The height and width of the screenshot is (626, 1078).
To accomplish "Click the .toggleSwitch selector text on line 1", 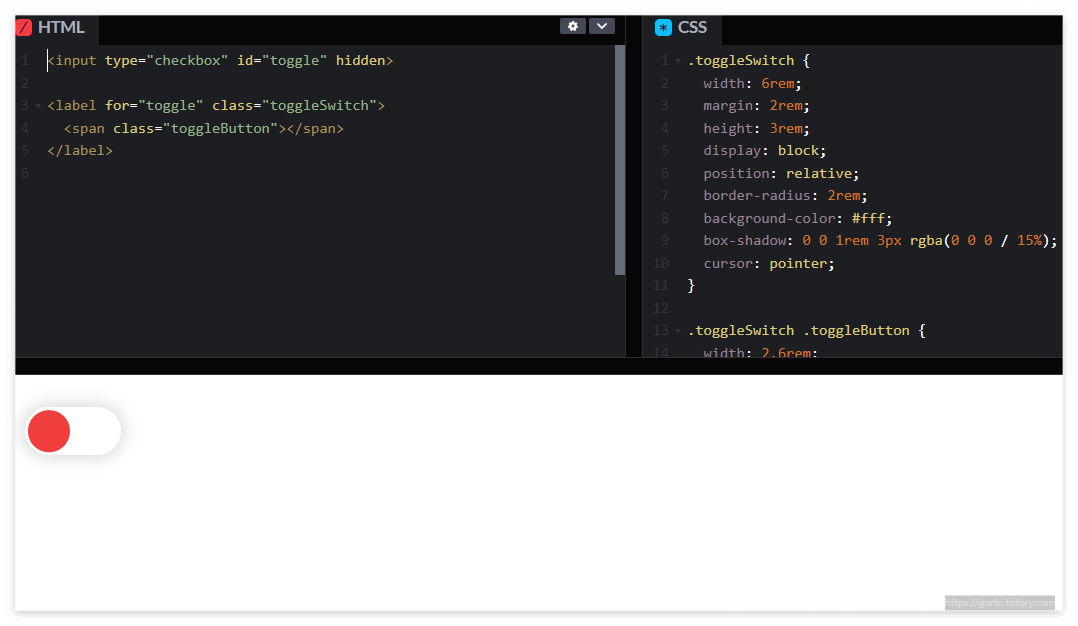I will click(x=740, y=60).
